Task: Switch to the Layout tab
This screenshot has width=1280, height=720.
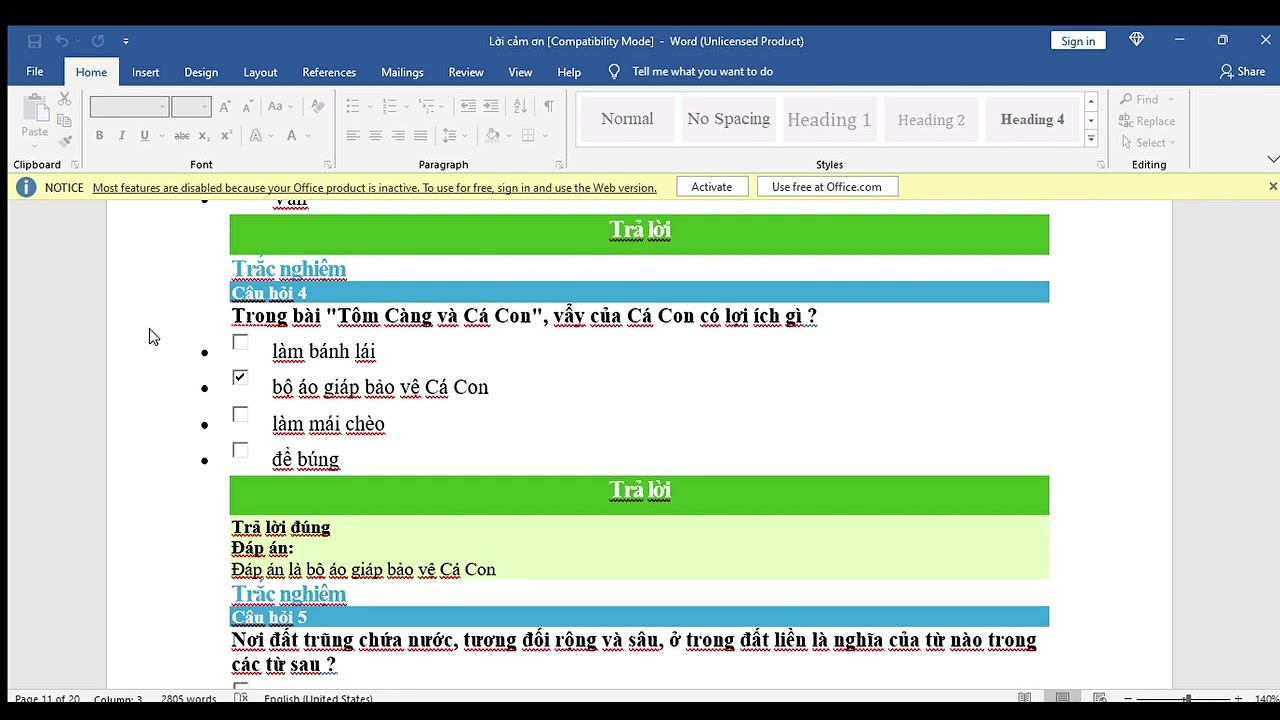Action: [260, 72]
